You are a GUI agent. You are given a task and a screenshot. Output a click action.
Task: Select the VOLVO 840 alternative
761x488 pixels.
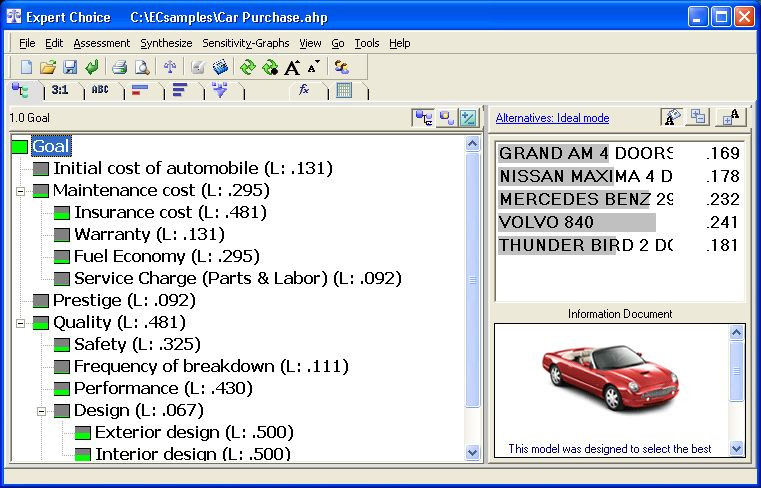tap(619, 222)
